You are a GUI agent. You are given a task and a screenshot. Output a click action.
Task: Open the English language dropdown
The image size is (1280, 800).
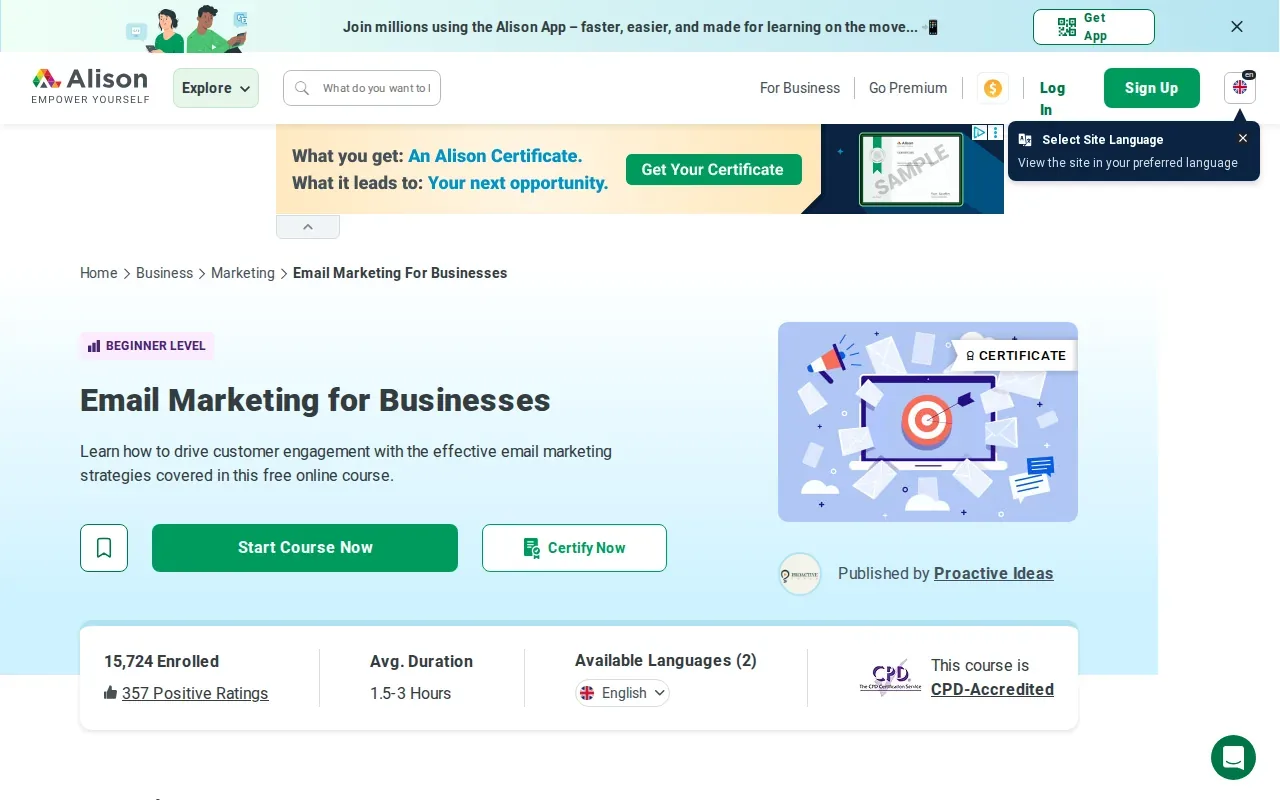[x=622, y=693]
